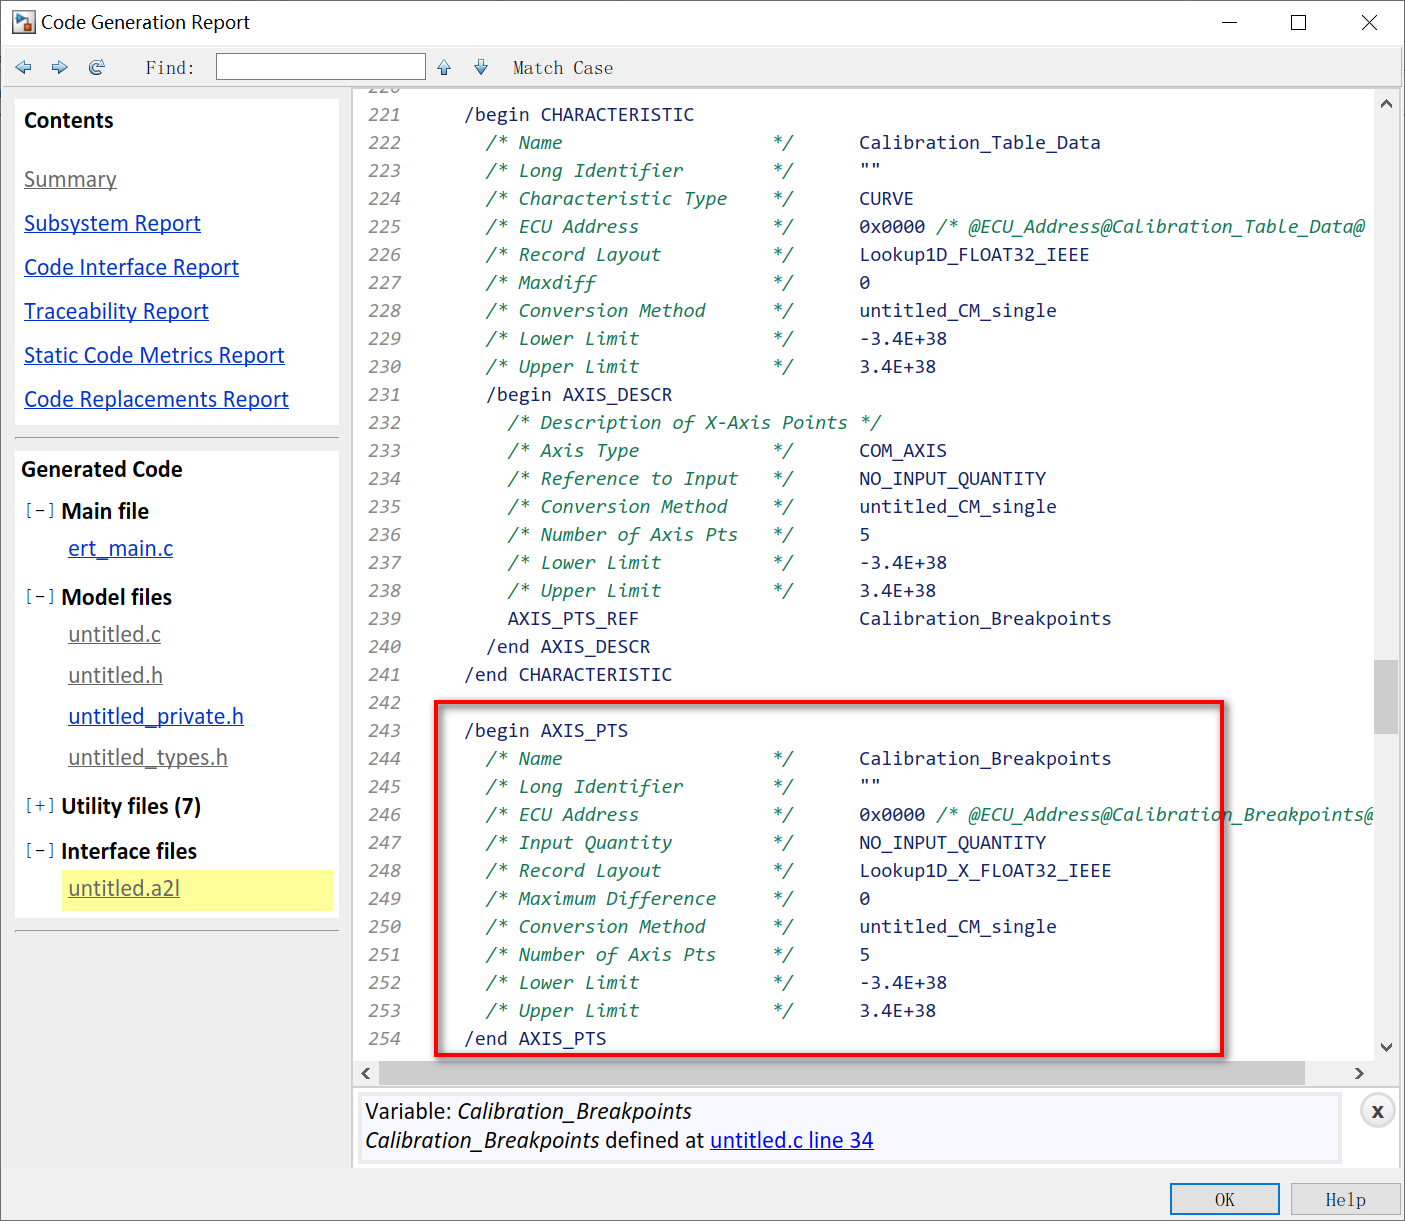Screen dimensions: 1405x1221
Task: Follow the untitled.c line 34 link
Action: coord(791,1140)
